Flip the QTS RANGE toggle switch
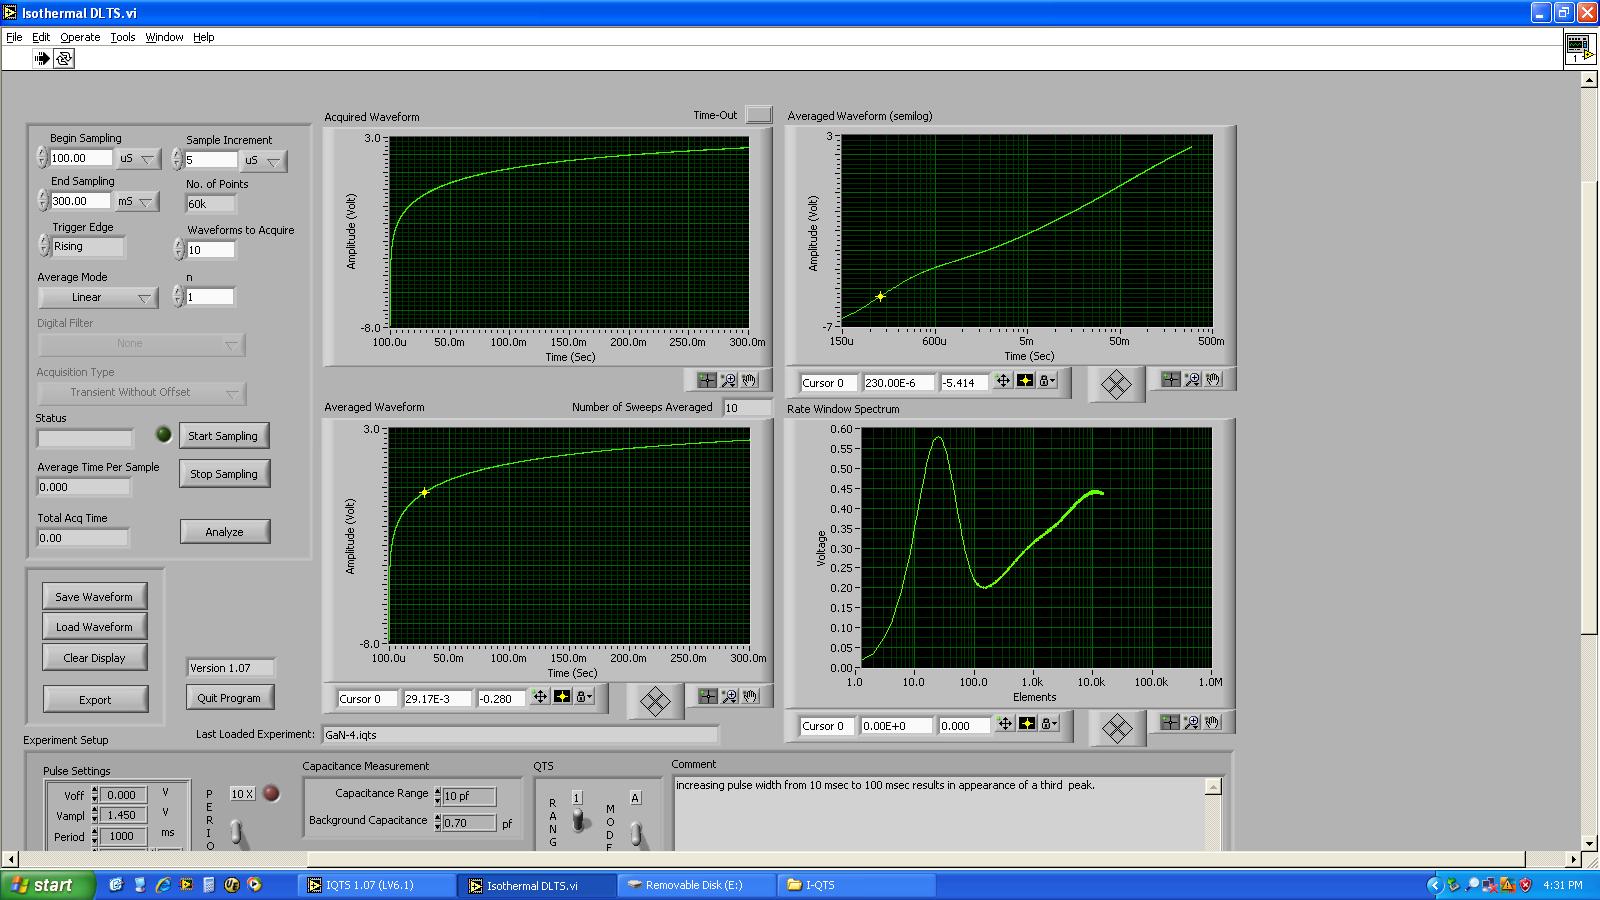This screenshot has width=1600, height=900. pos(579,821)
